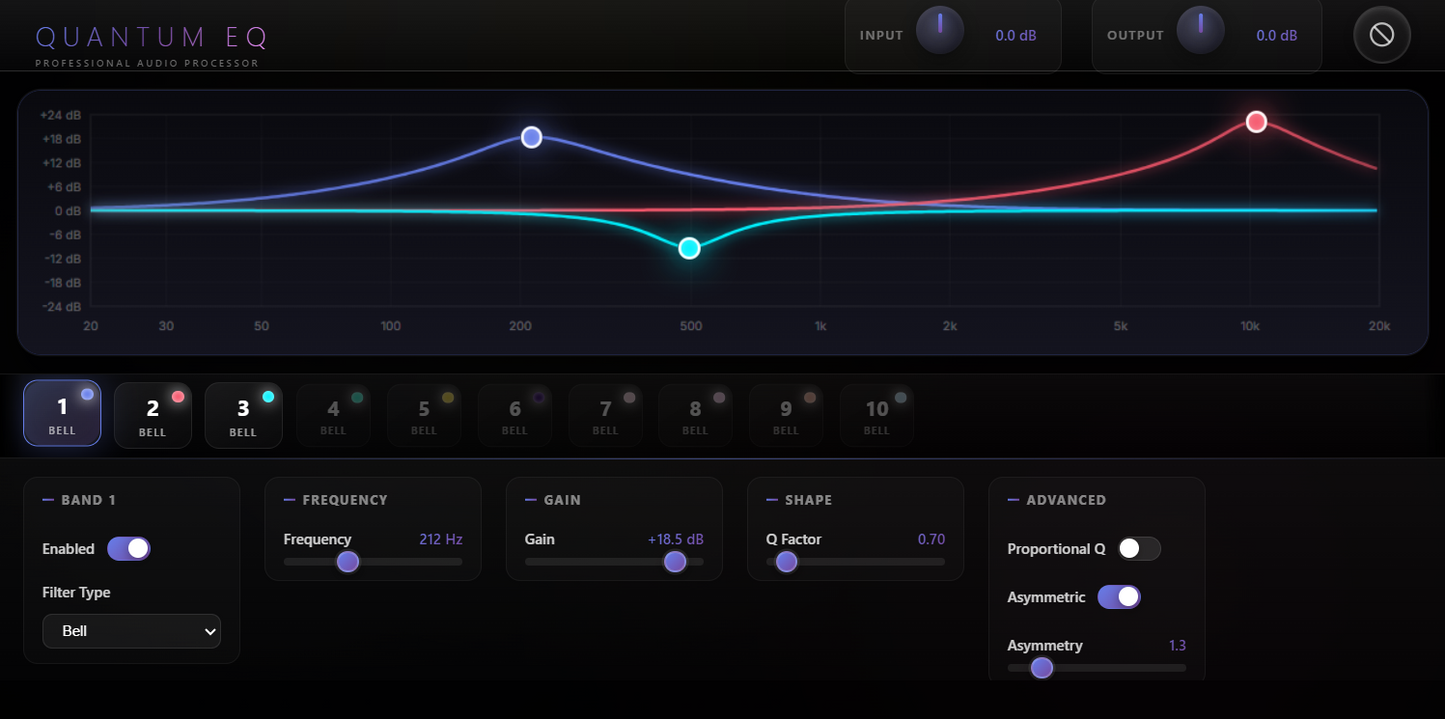
Task: Activate Band 10
Action: pos(877,415)
